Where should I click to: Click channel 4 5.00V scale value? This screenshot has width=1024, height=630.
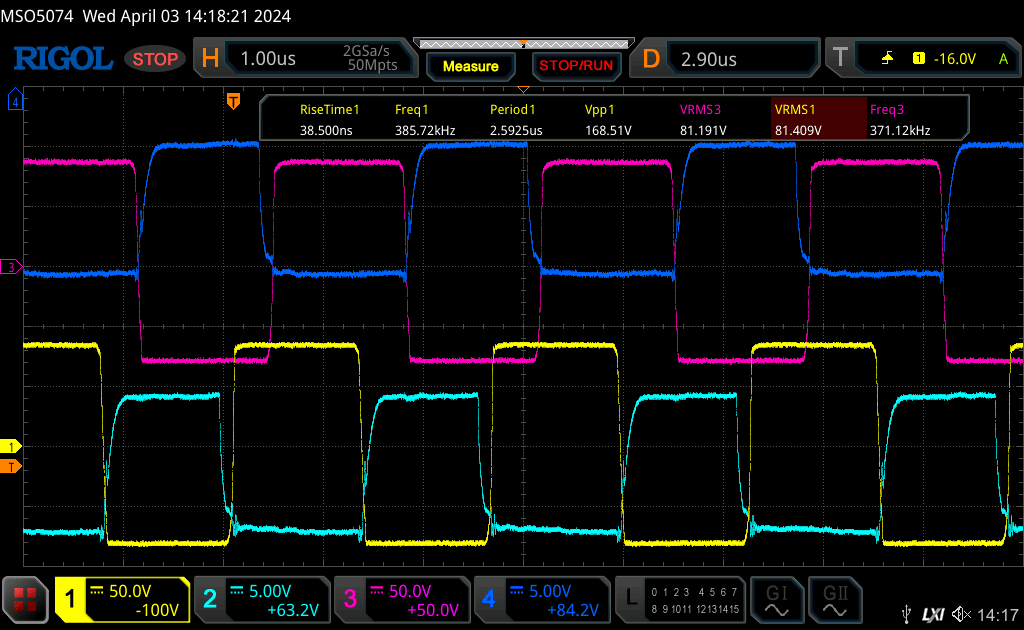click(x=550, y=591)
